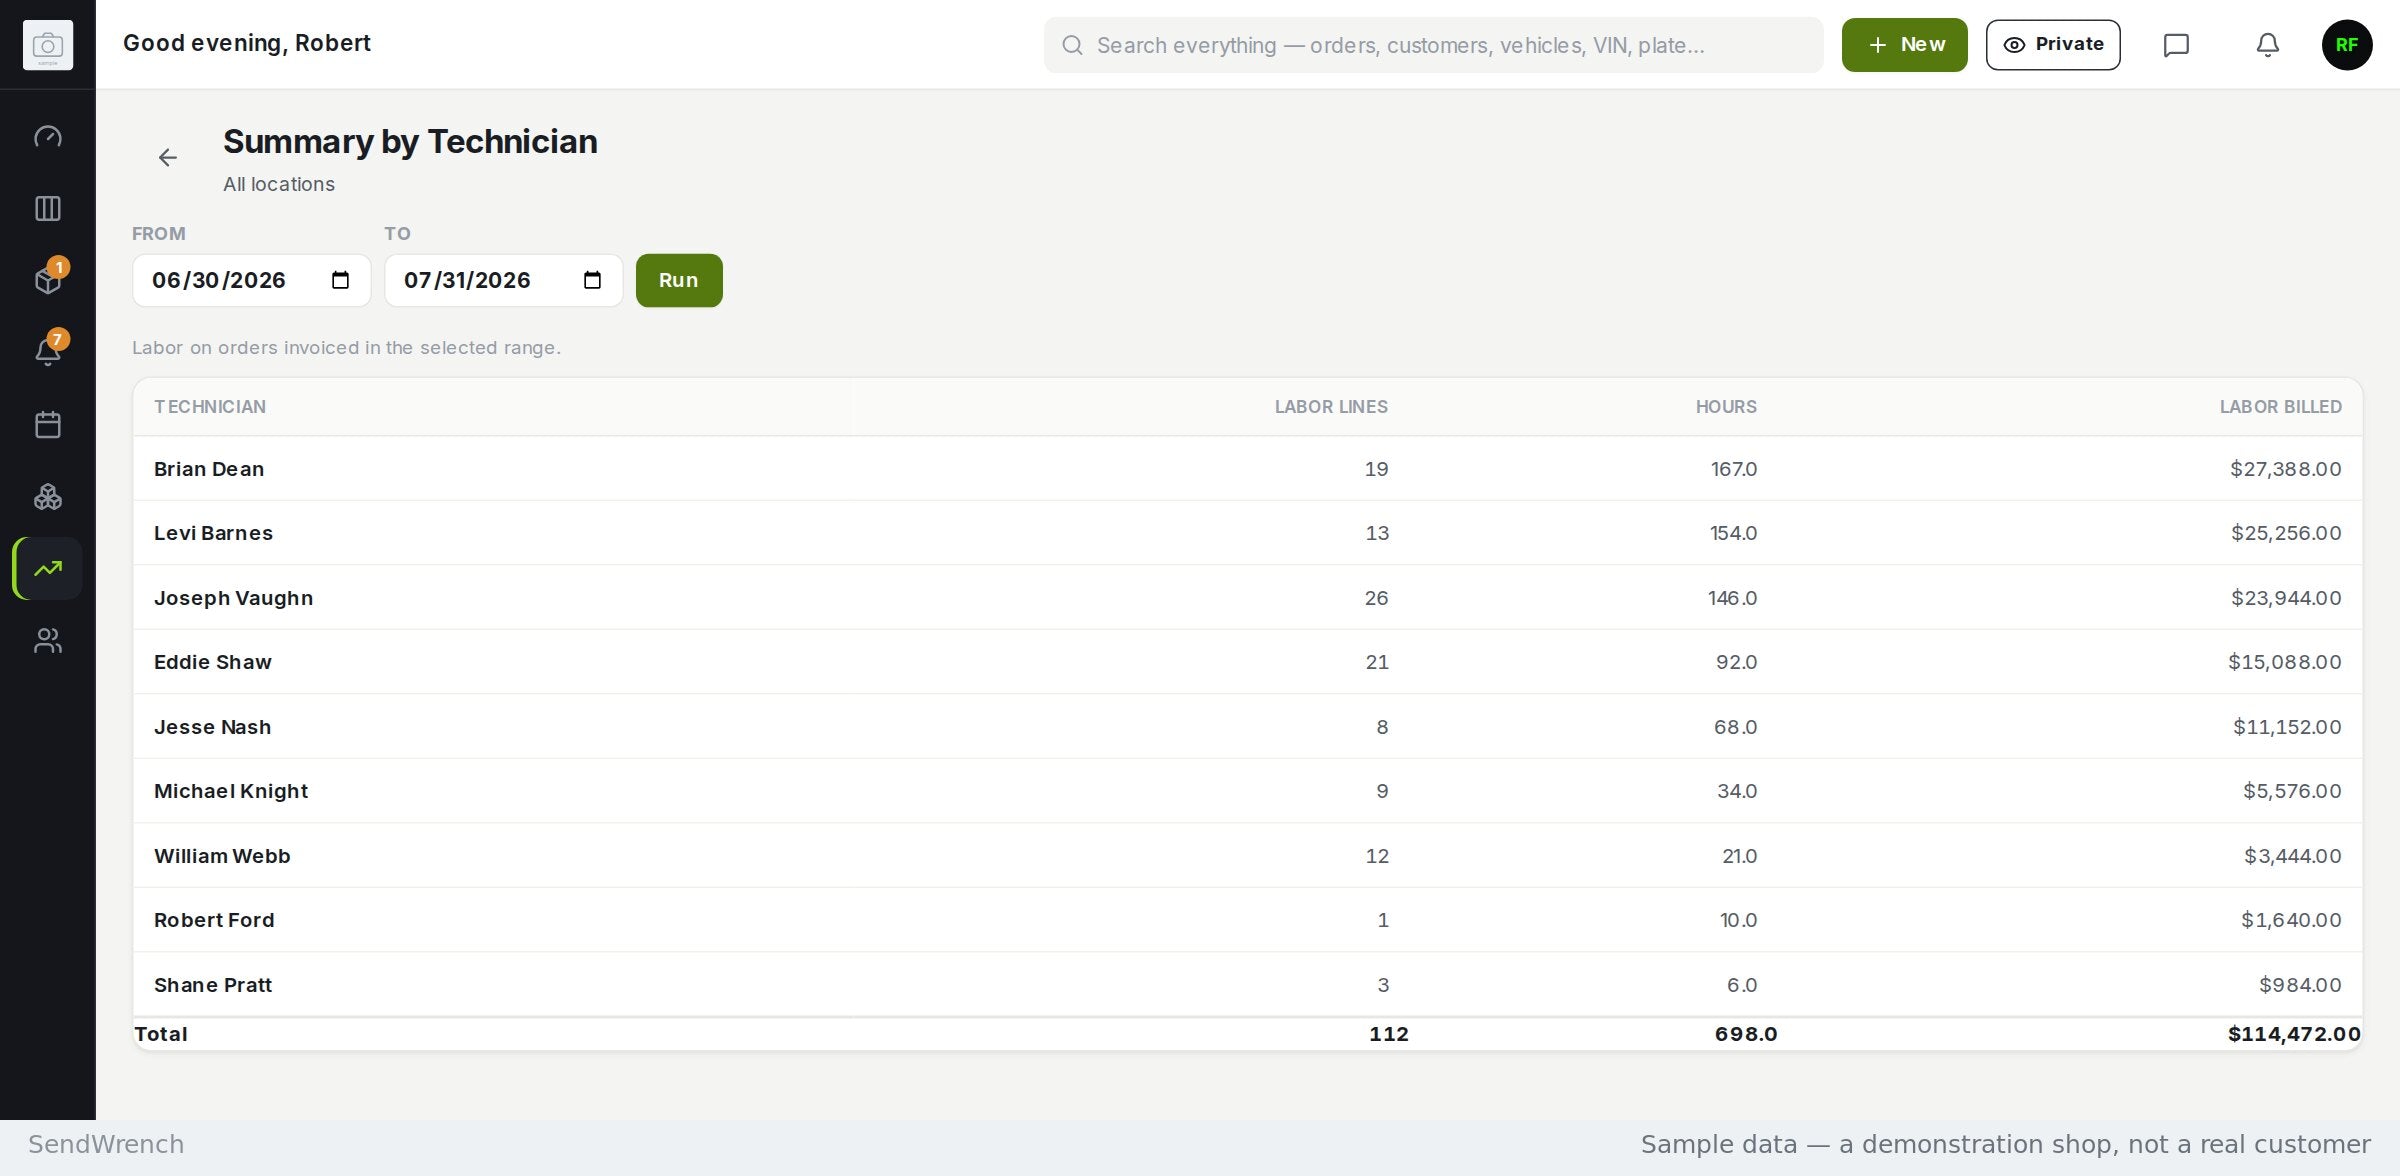Sort by the Labor Billed column header
The image size is (2400, 1176).
point(2280,407)
